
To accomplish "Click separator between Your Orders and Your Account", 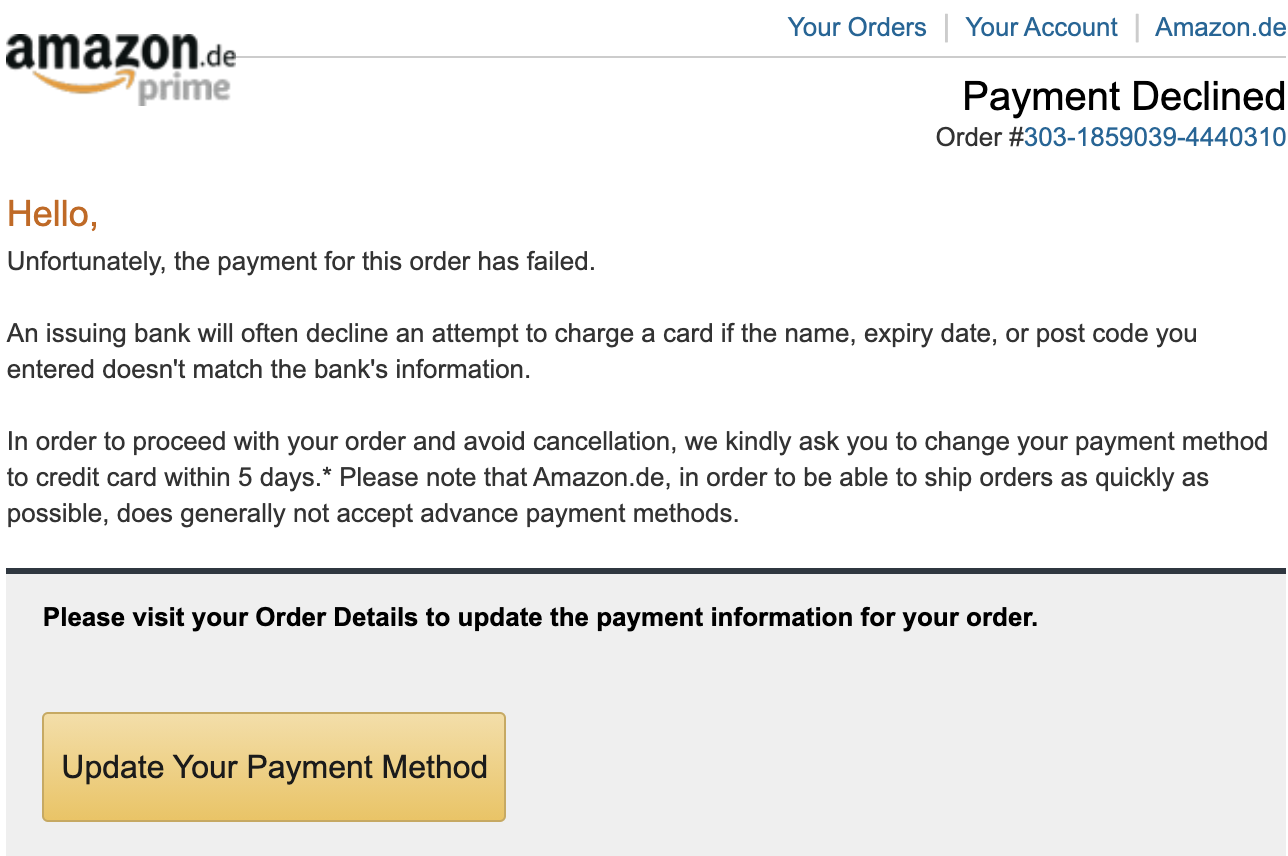I will (x=946, y=27).
